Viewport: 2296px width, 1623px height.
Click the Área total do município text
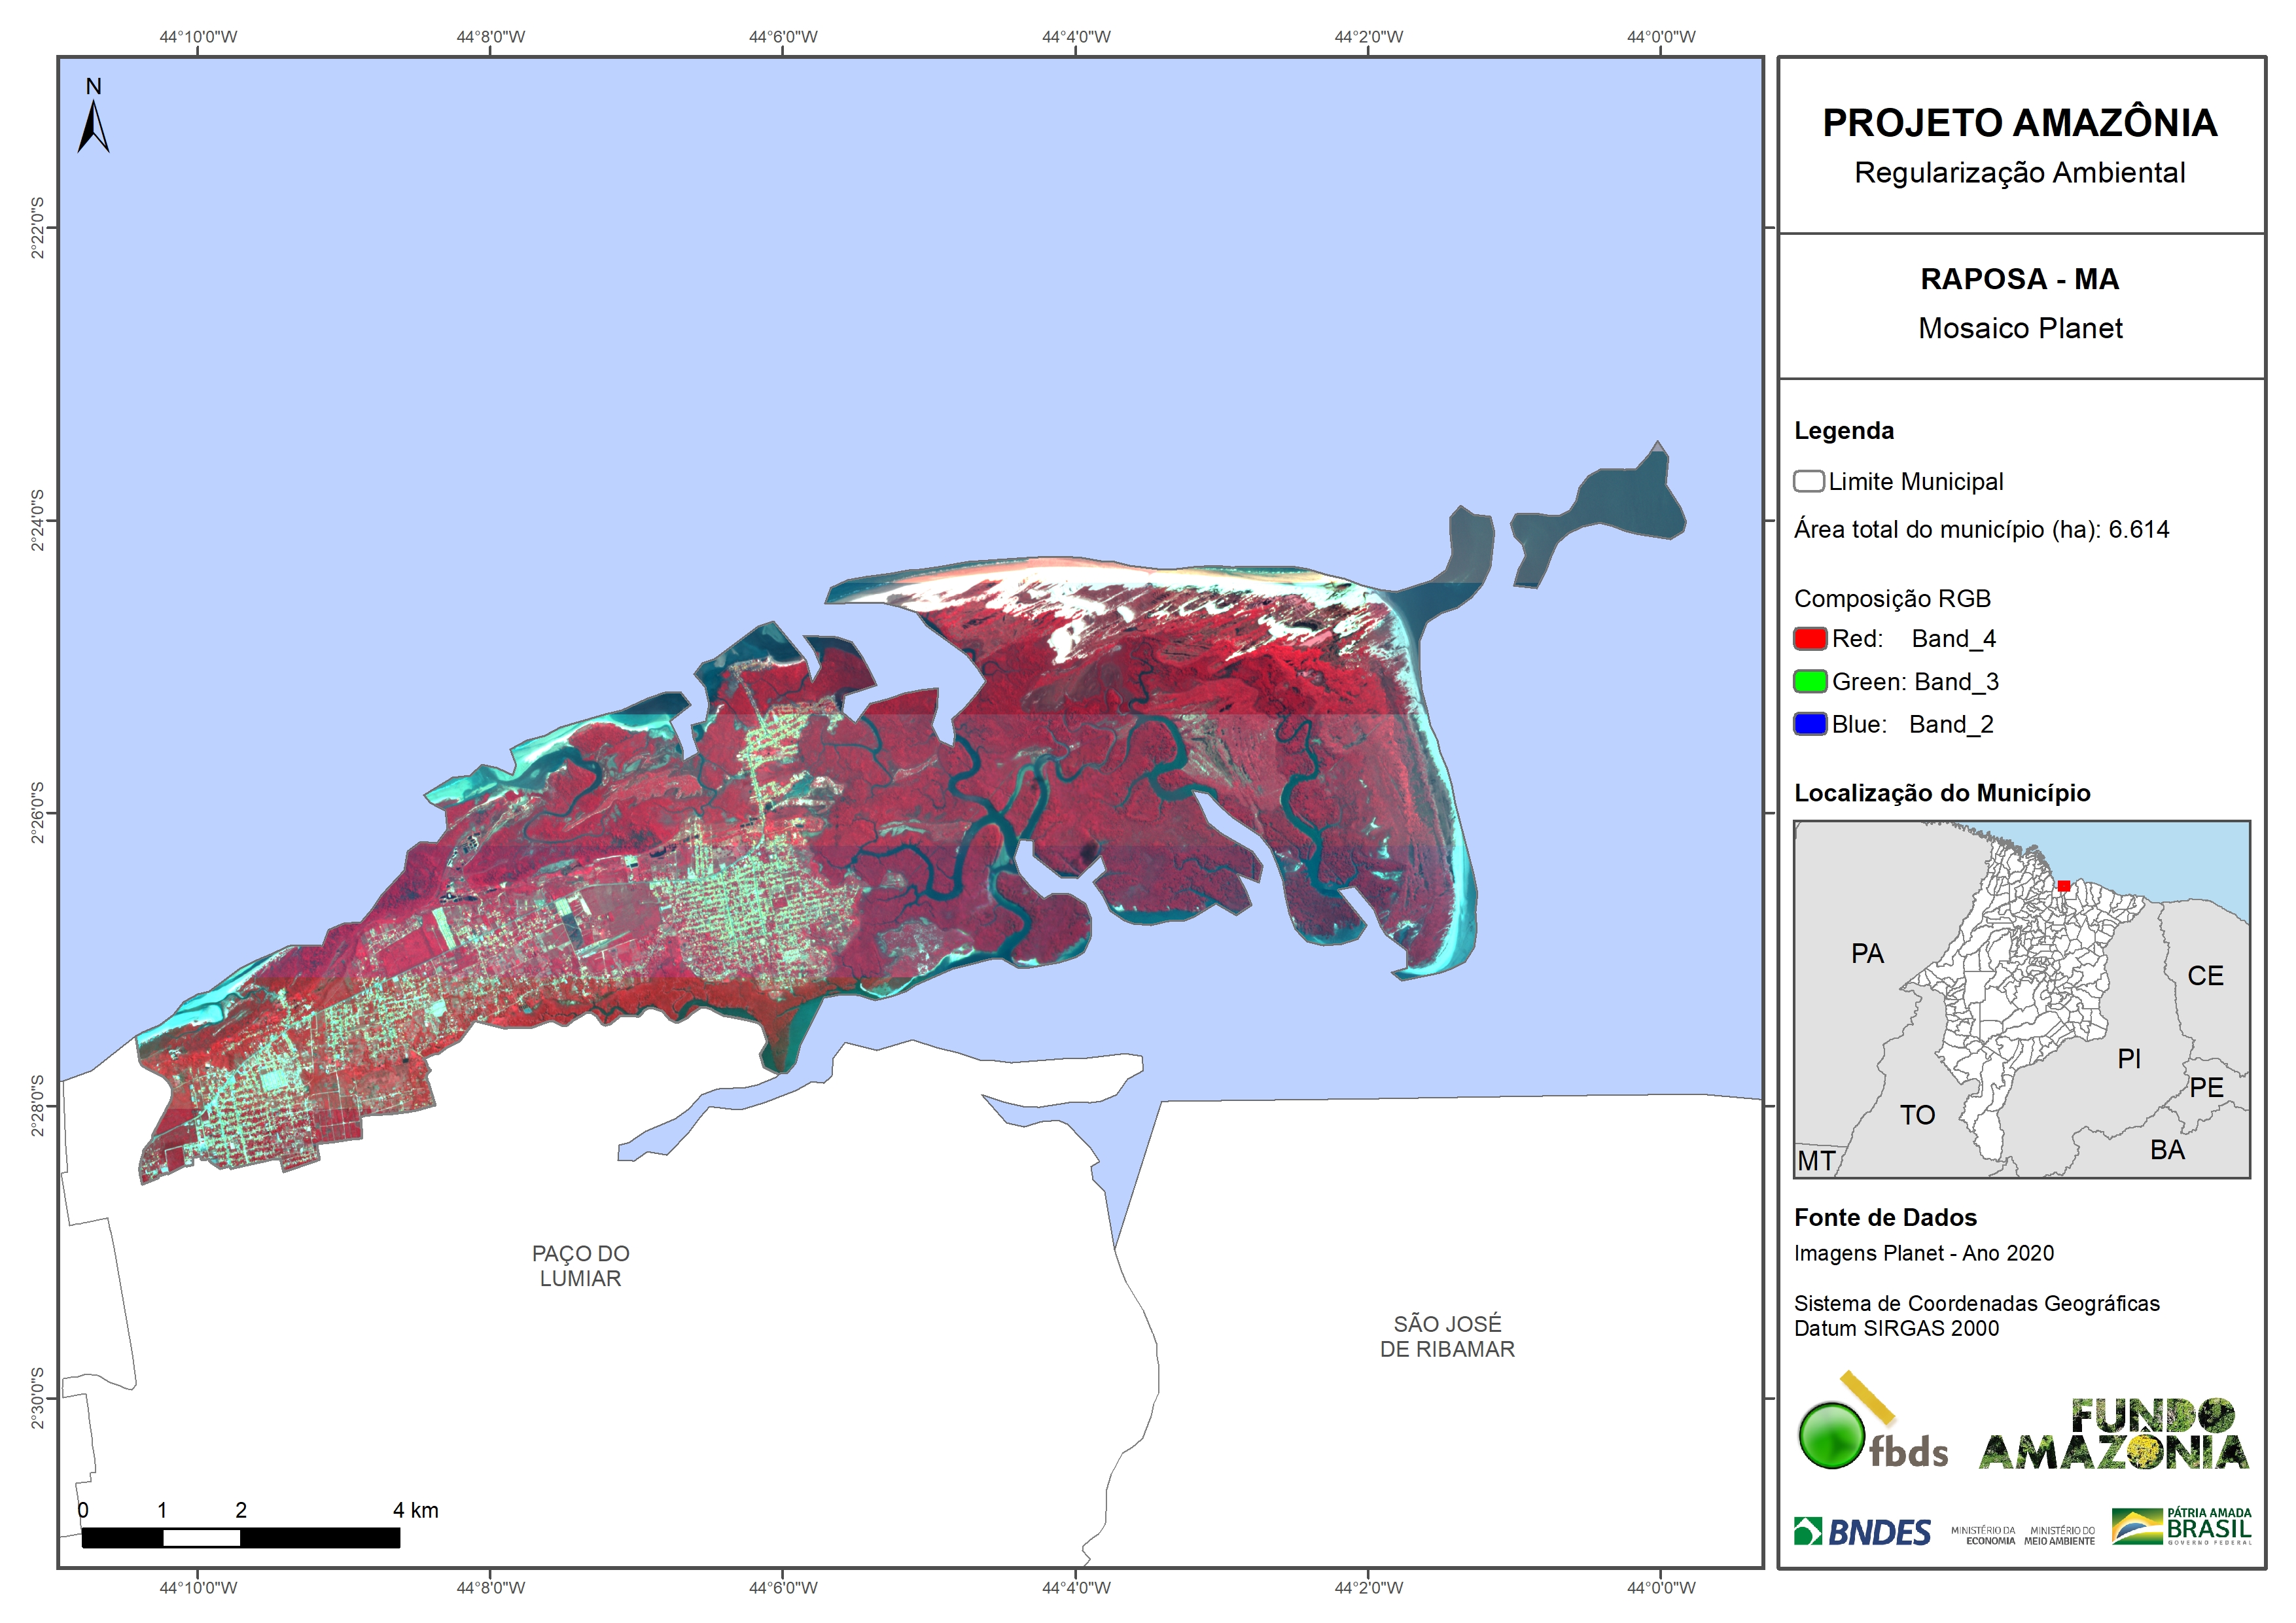1981,530
